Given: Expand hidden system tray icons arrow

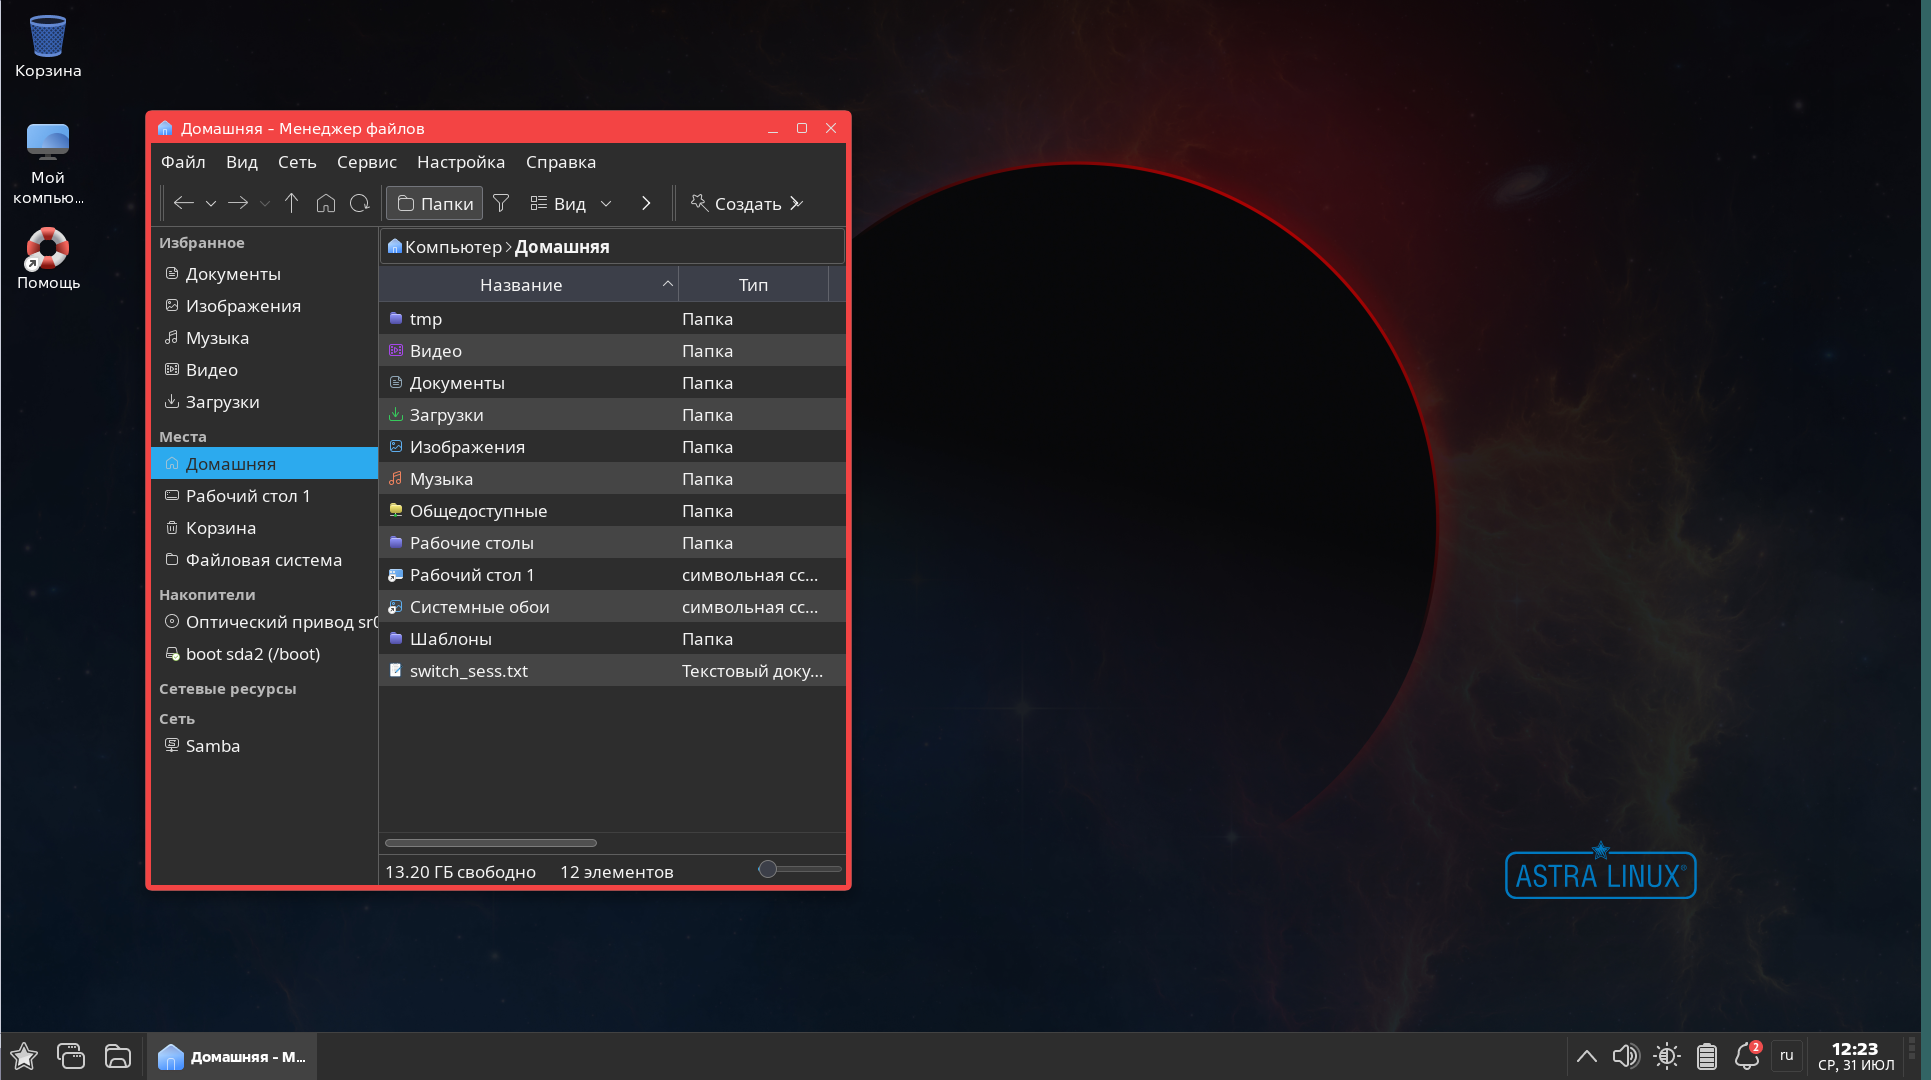Looking at the screenshot, I should (x=1586, y=1056).
